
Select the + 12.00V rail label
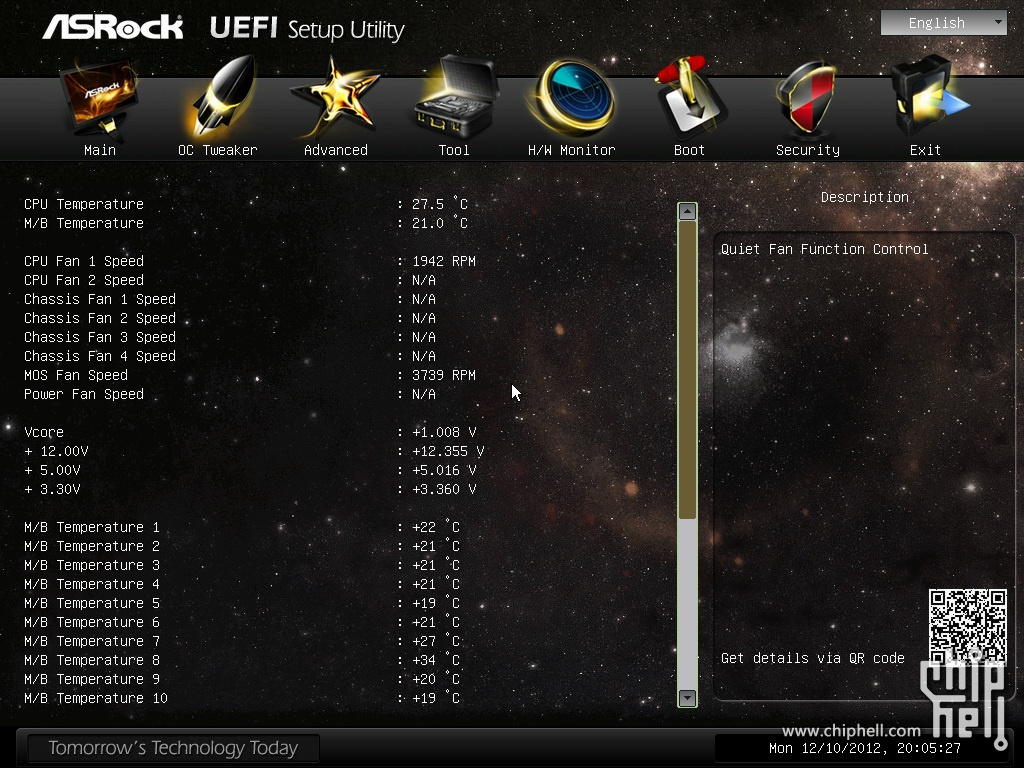[56, 451]
